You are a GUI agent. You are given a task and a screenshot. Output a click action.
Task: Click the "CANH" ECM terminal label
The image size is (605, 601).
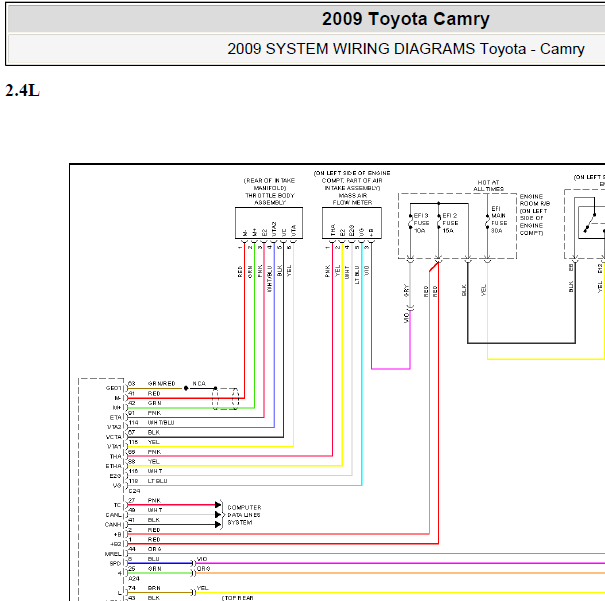tap(113, 525)
